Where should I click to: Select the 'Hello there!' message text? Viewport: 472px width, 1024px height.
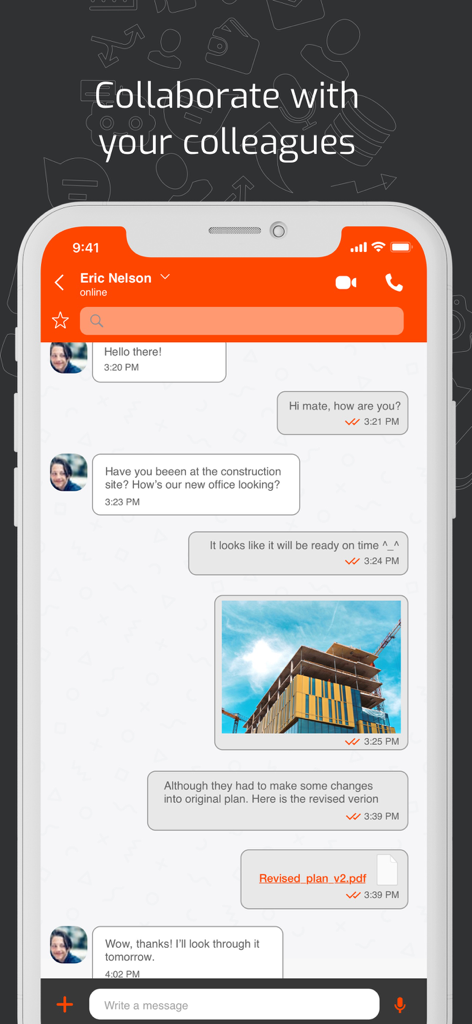(133, 352)
